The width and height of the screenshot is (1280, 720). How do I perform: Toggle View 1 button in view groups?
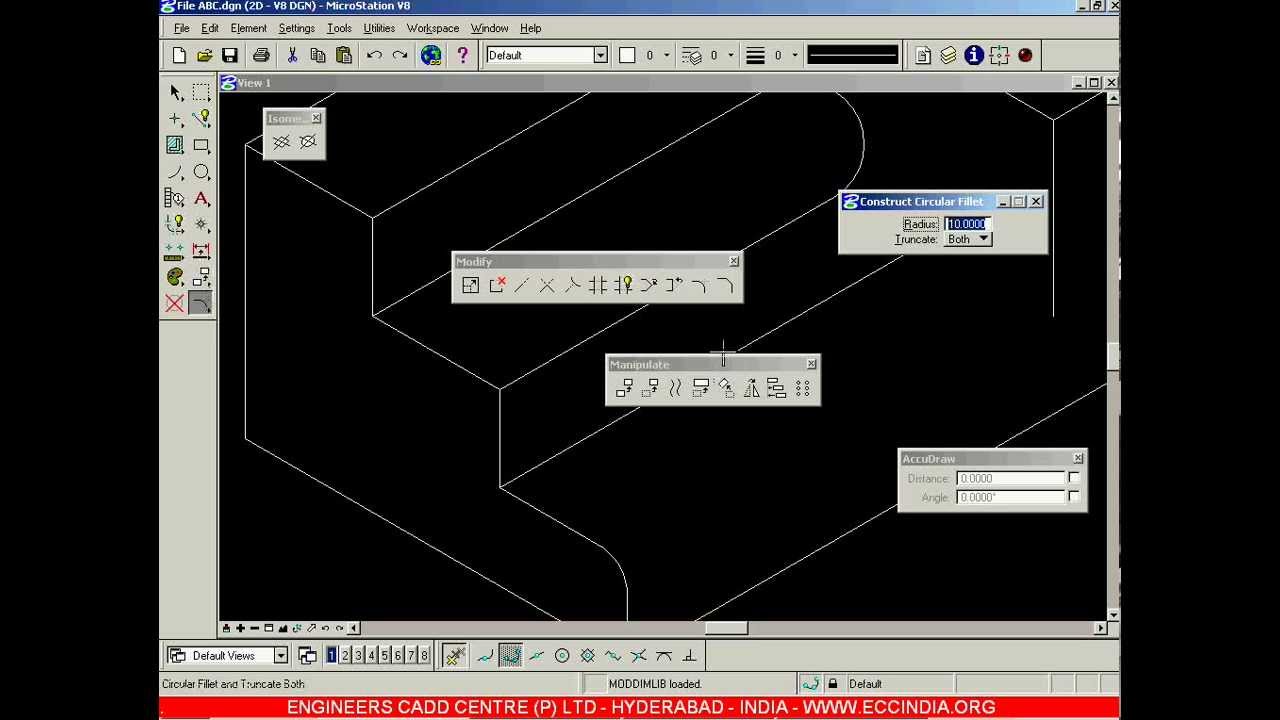(331, 655)
